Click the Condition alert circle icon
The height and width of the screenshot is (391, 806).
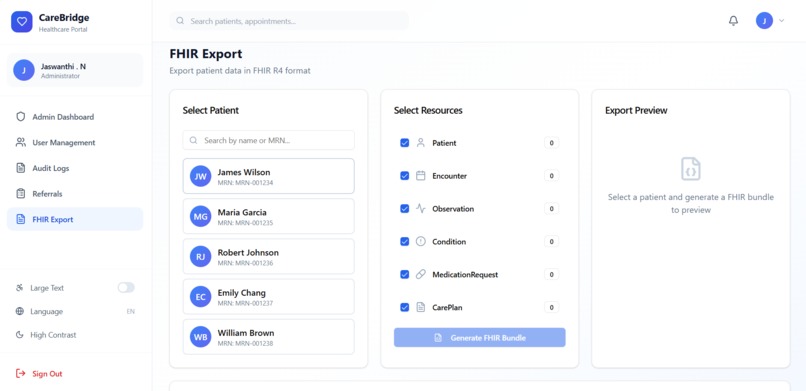coord(420,241)
